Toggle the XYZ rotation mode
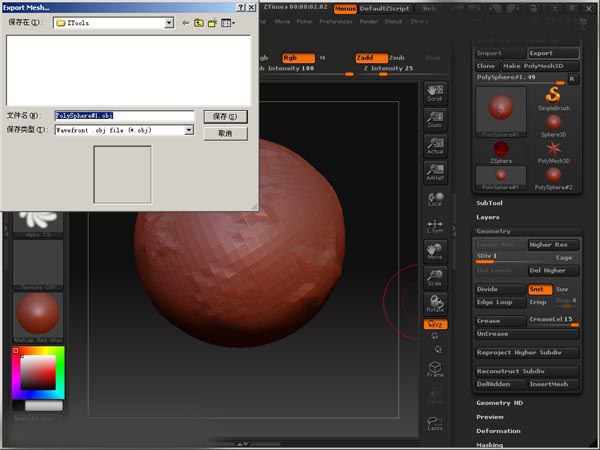Image resolution: width=600 pixels, height=450 pixels. tap(435, 324)
